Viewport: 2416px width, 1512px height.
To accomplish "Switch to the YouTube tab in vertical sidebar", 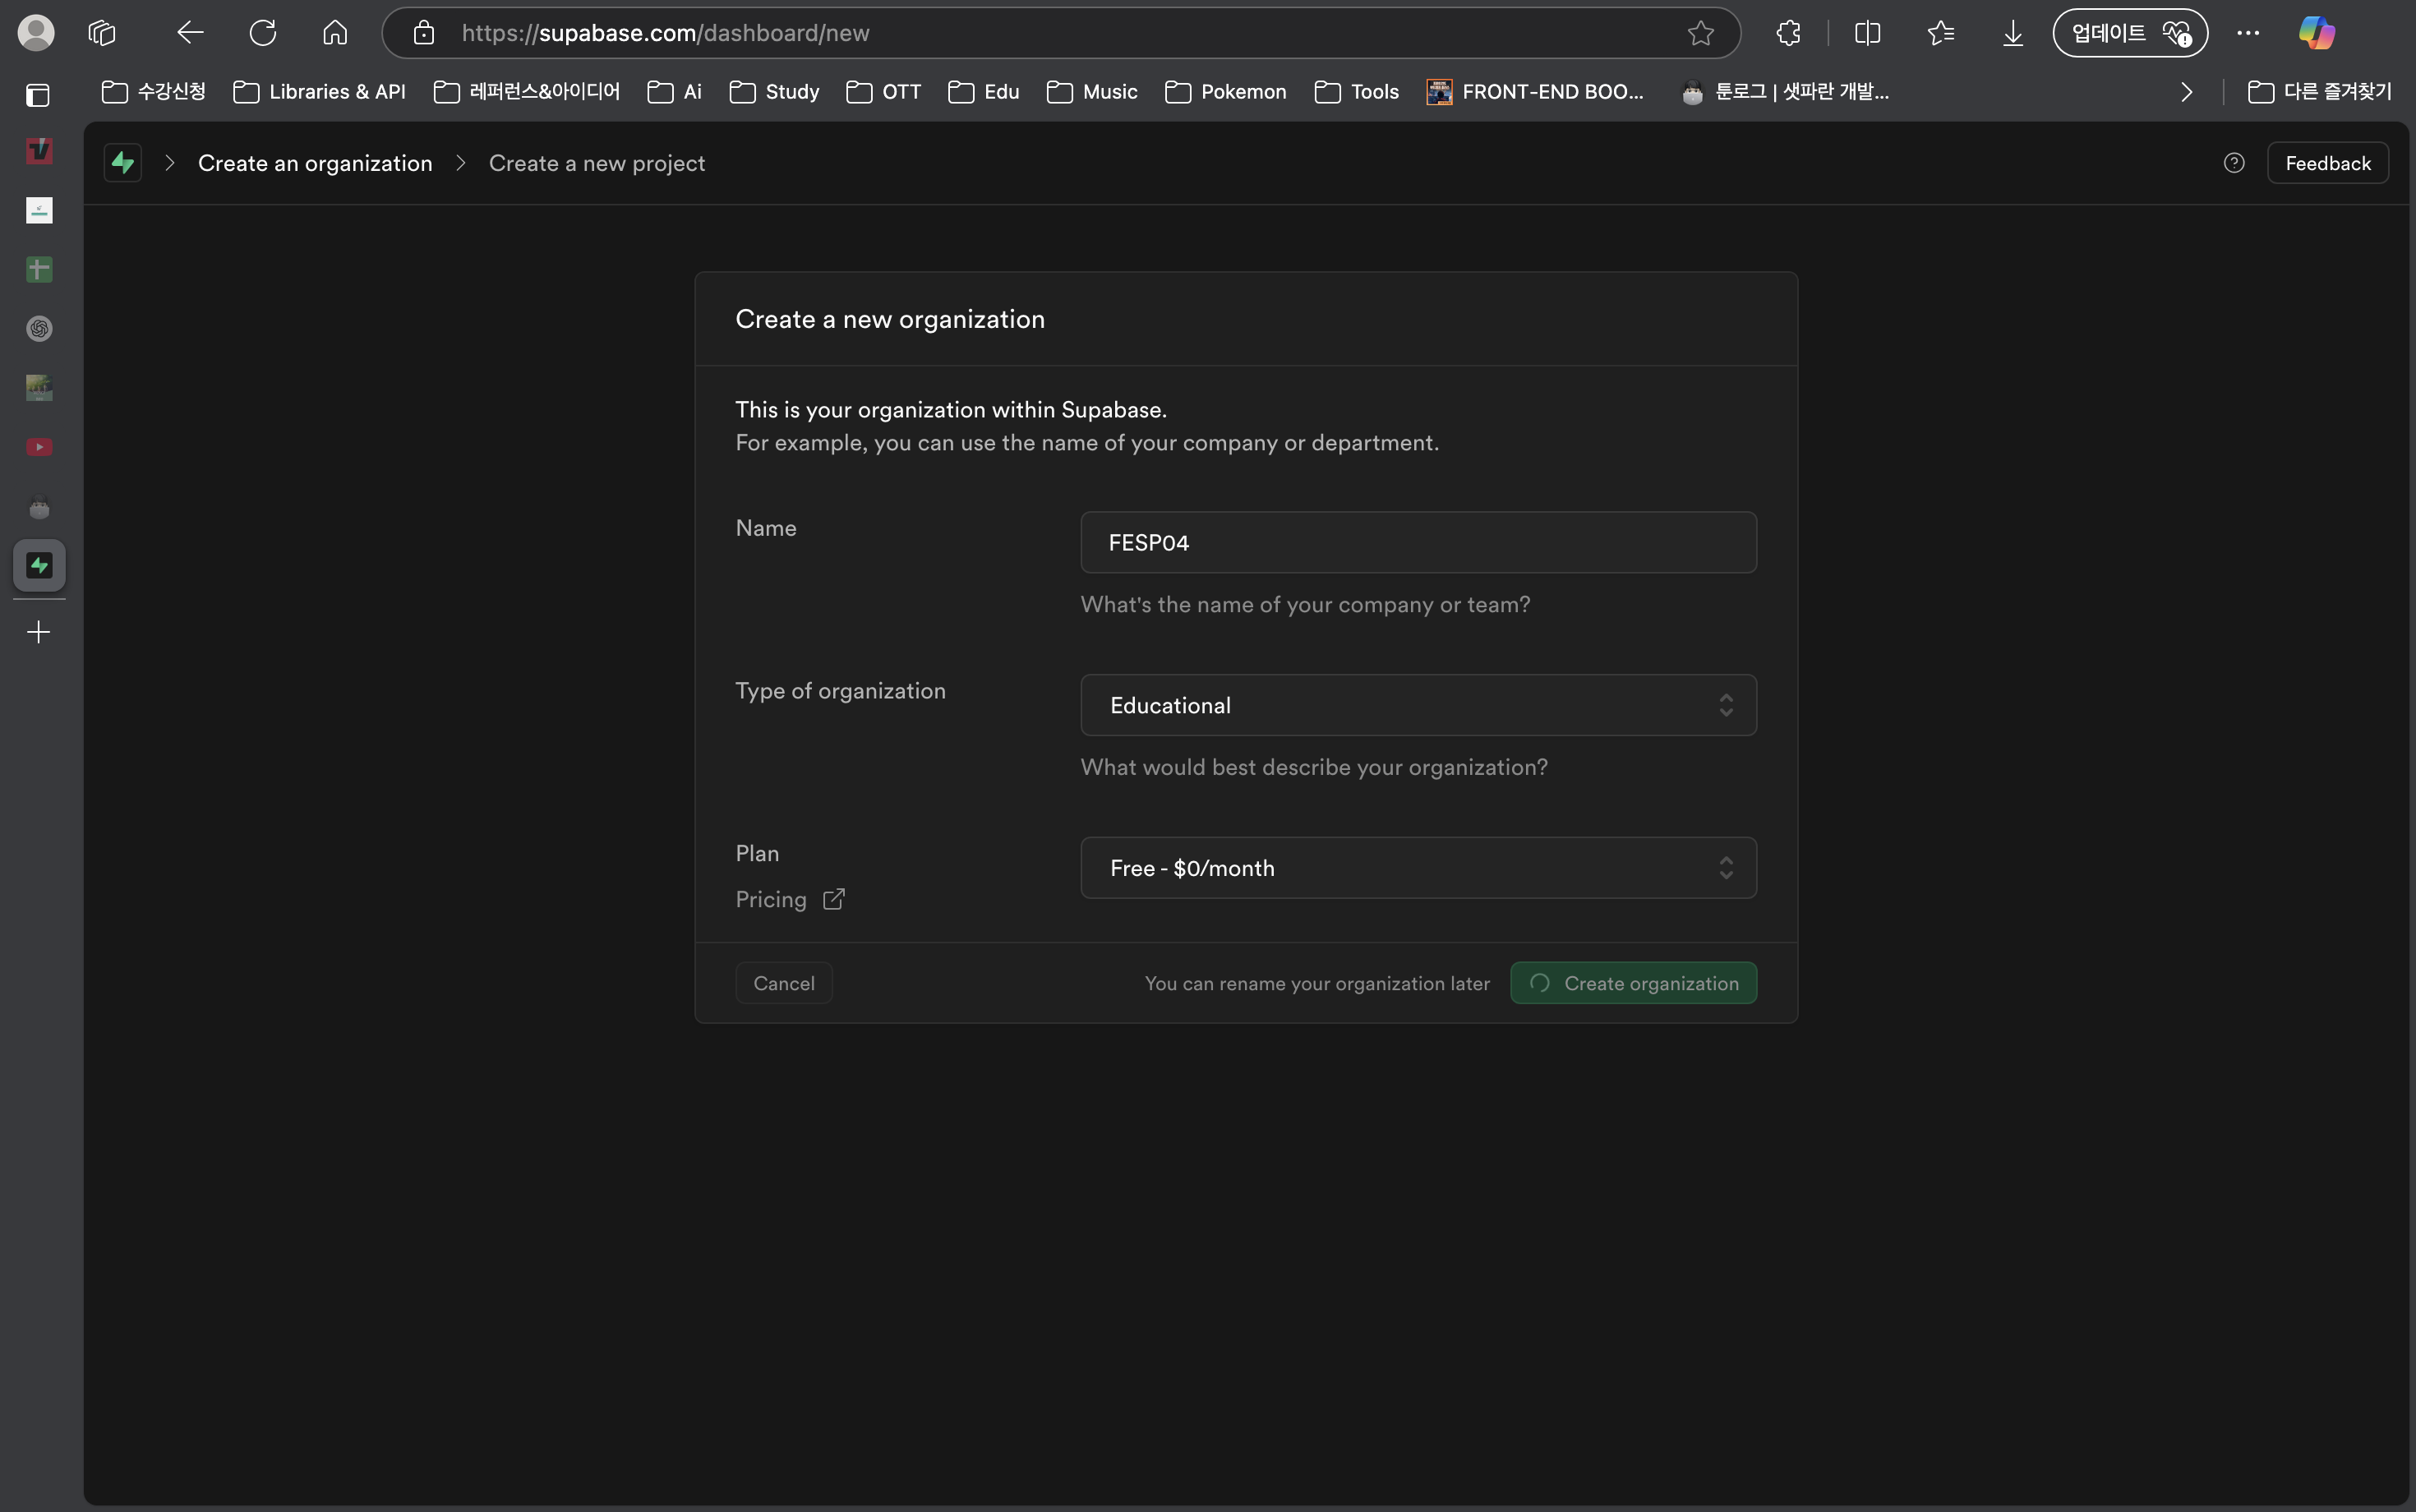I will (x=39, y=447).
